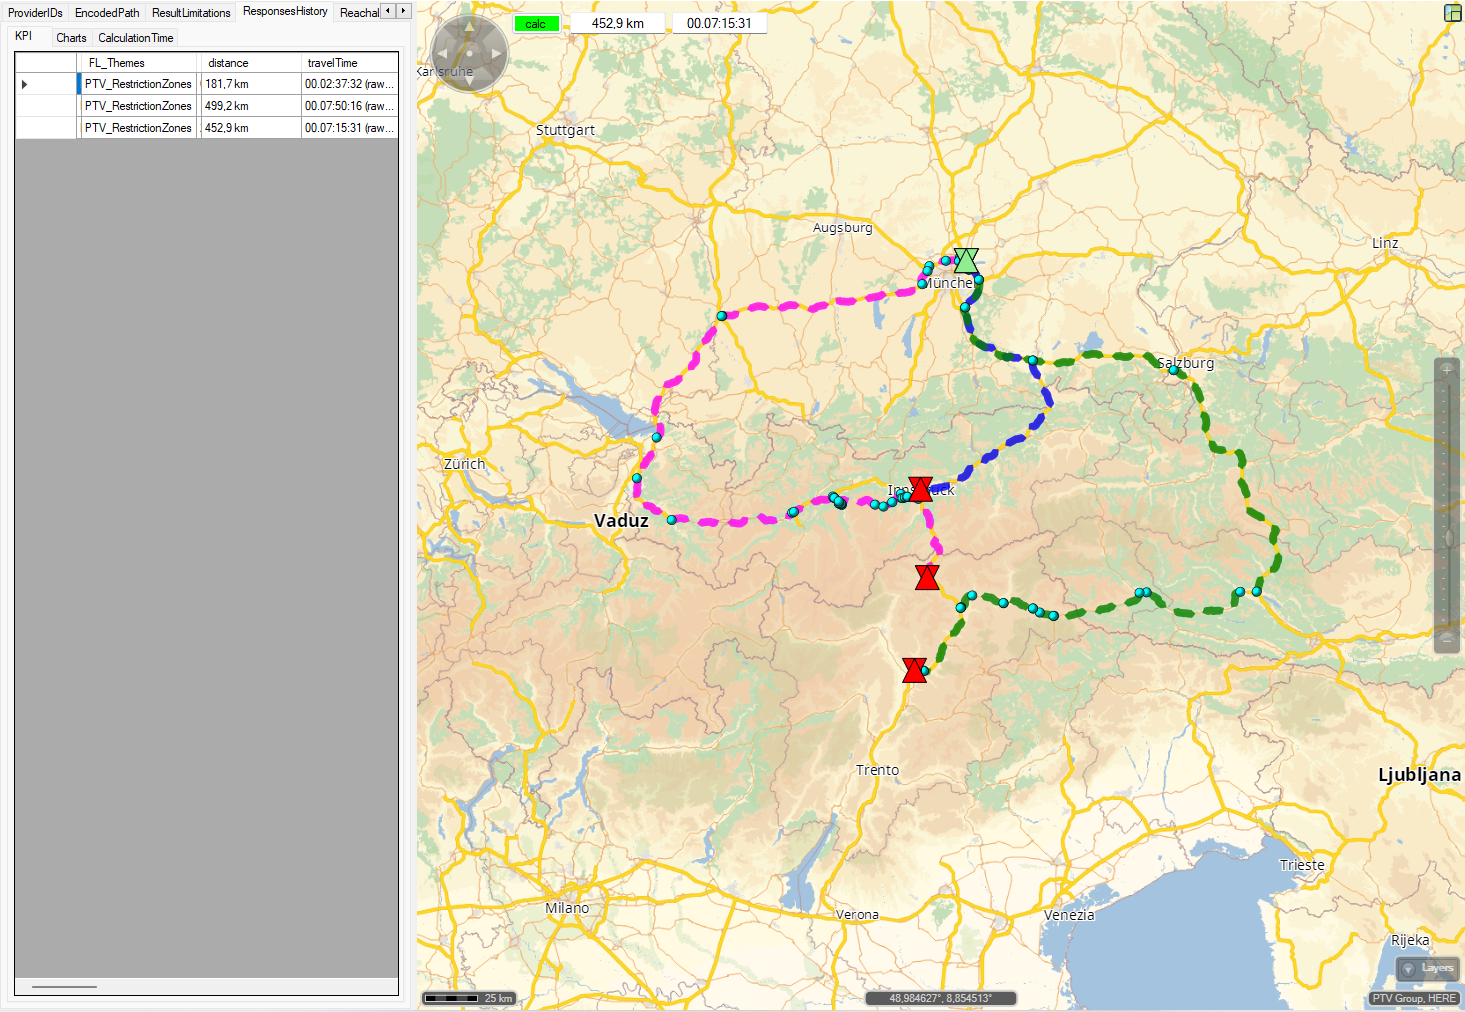
Task: Click the zoom in plus button
Action: (1446, 370)
